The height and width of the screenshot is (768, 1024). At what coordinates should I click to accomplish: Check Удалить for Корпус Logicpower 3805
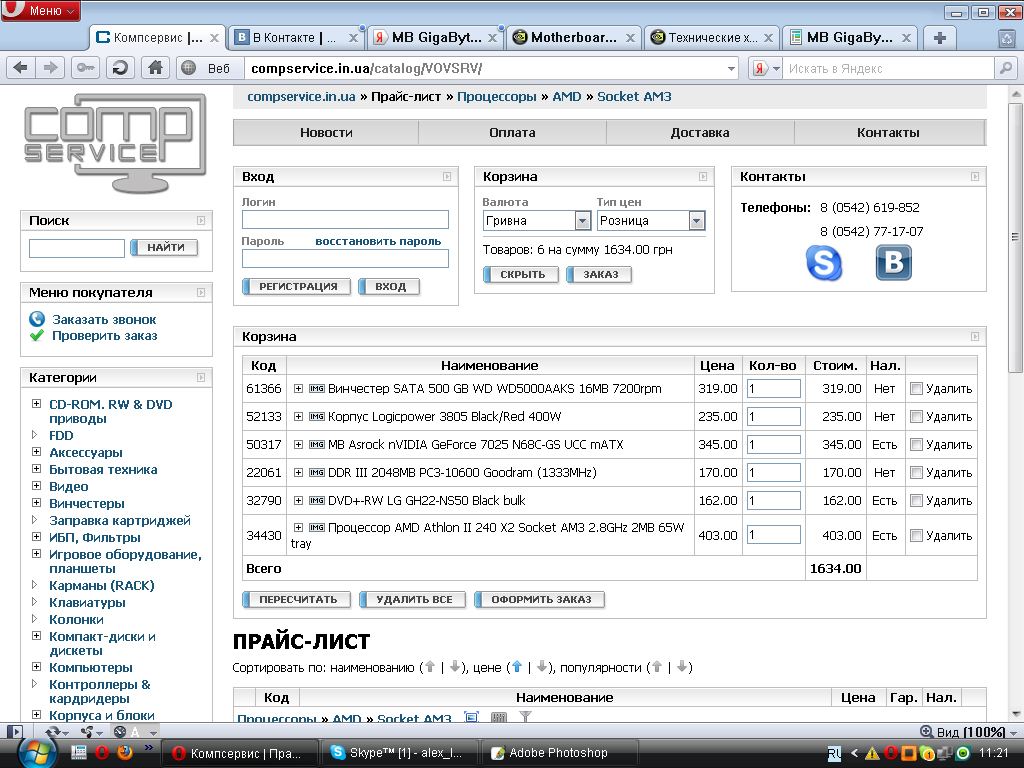coord(916,417)
